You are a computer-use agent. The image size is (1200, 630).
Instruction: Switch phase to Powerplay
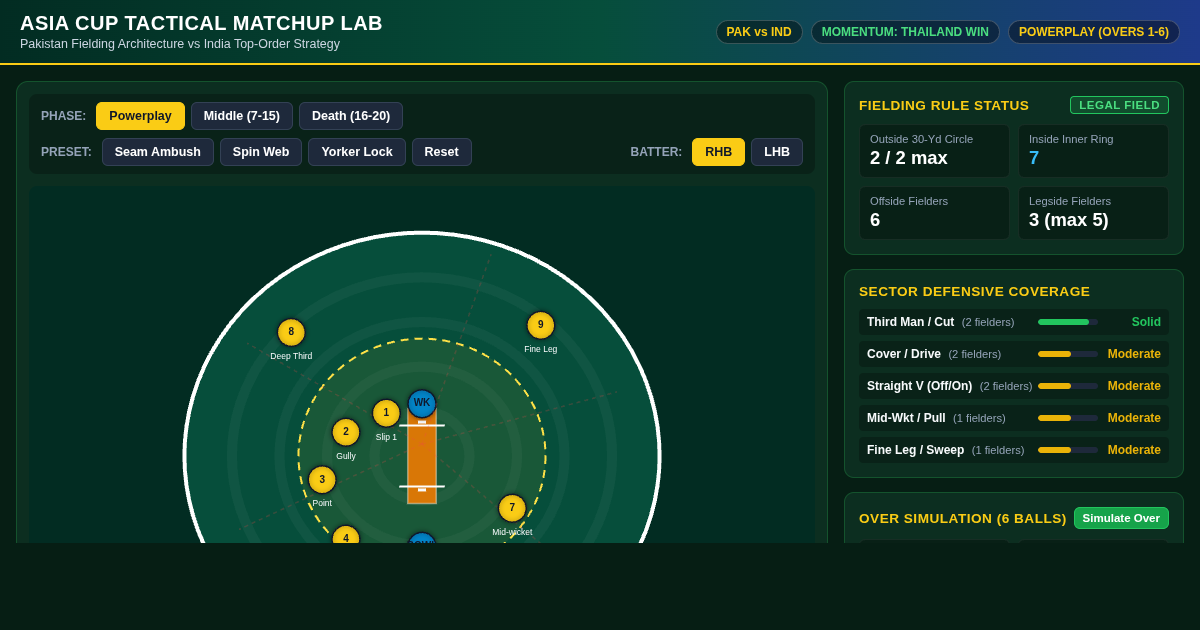tap(140, 116)
